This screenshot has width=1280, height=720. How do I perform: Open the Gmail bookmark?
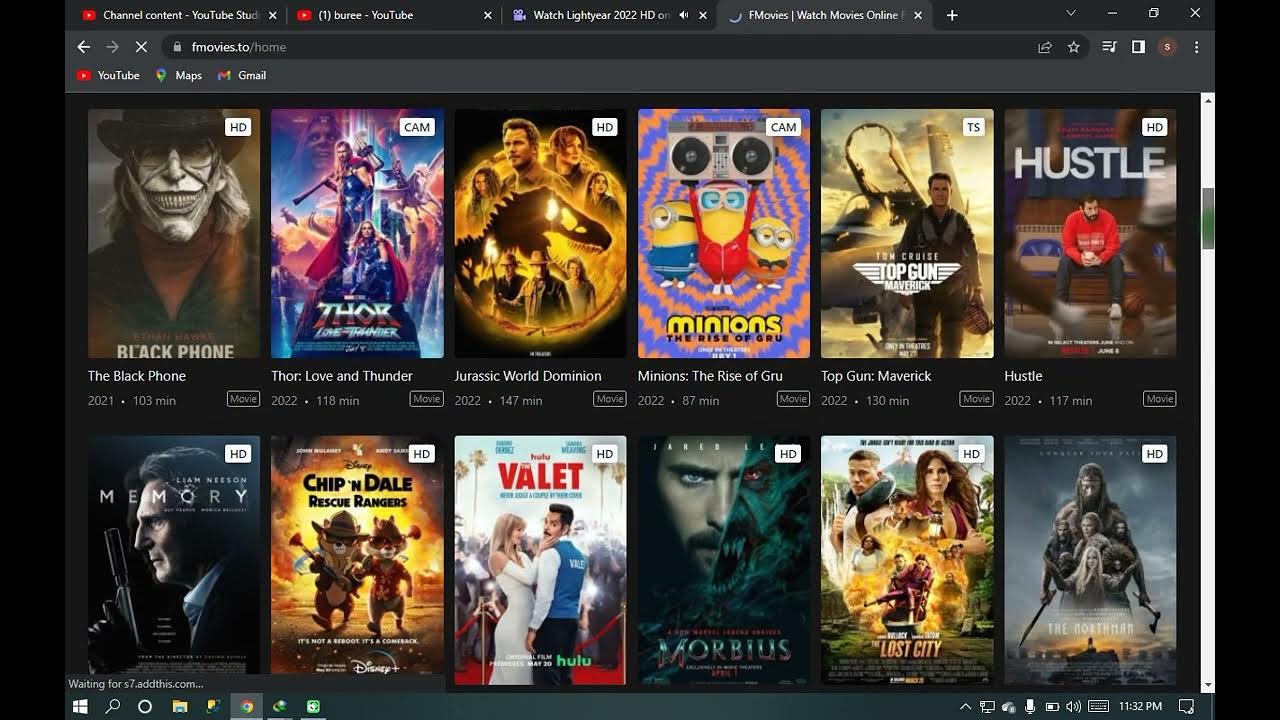tap(242, 75)
